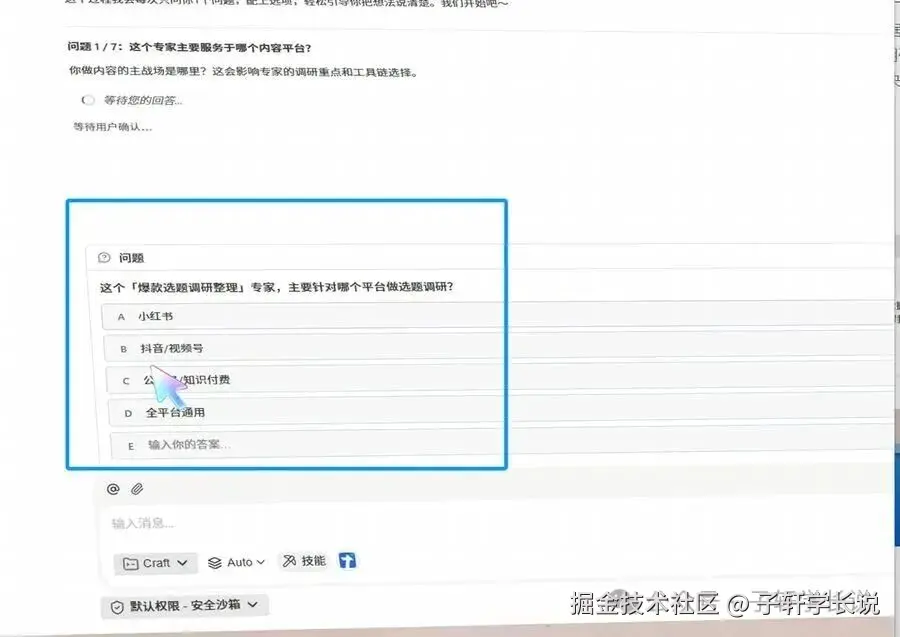Expand the 默认权限 - 安全沙箱 permission dropdown
Image resolution: width=900 pixels, height=637 pixels.
(x=185, y=606)
